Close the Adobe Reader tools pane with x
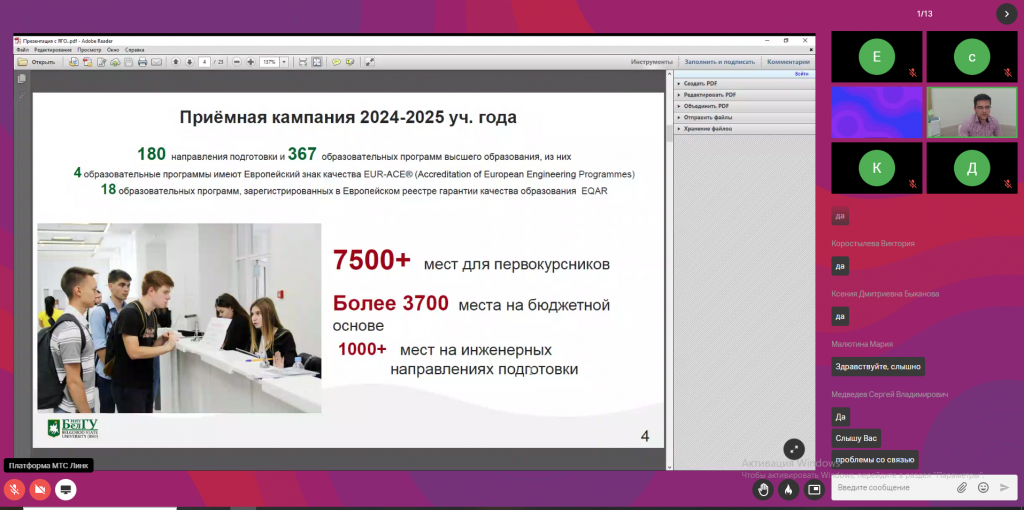1024x510 pixels. click(x=811, y=50)
